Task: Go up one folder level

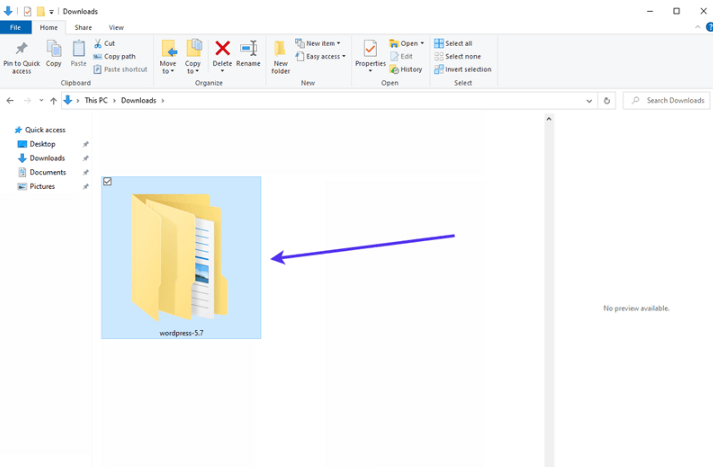Action: tap(53, 100)
